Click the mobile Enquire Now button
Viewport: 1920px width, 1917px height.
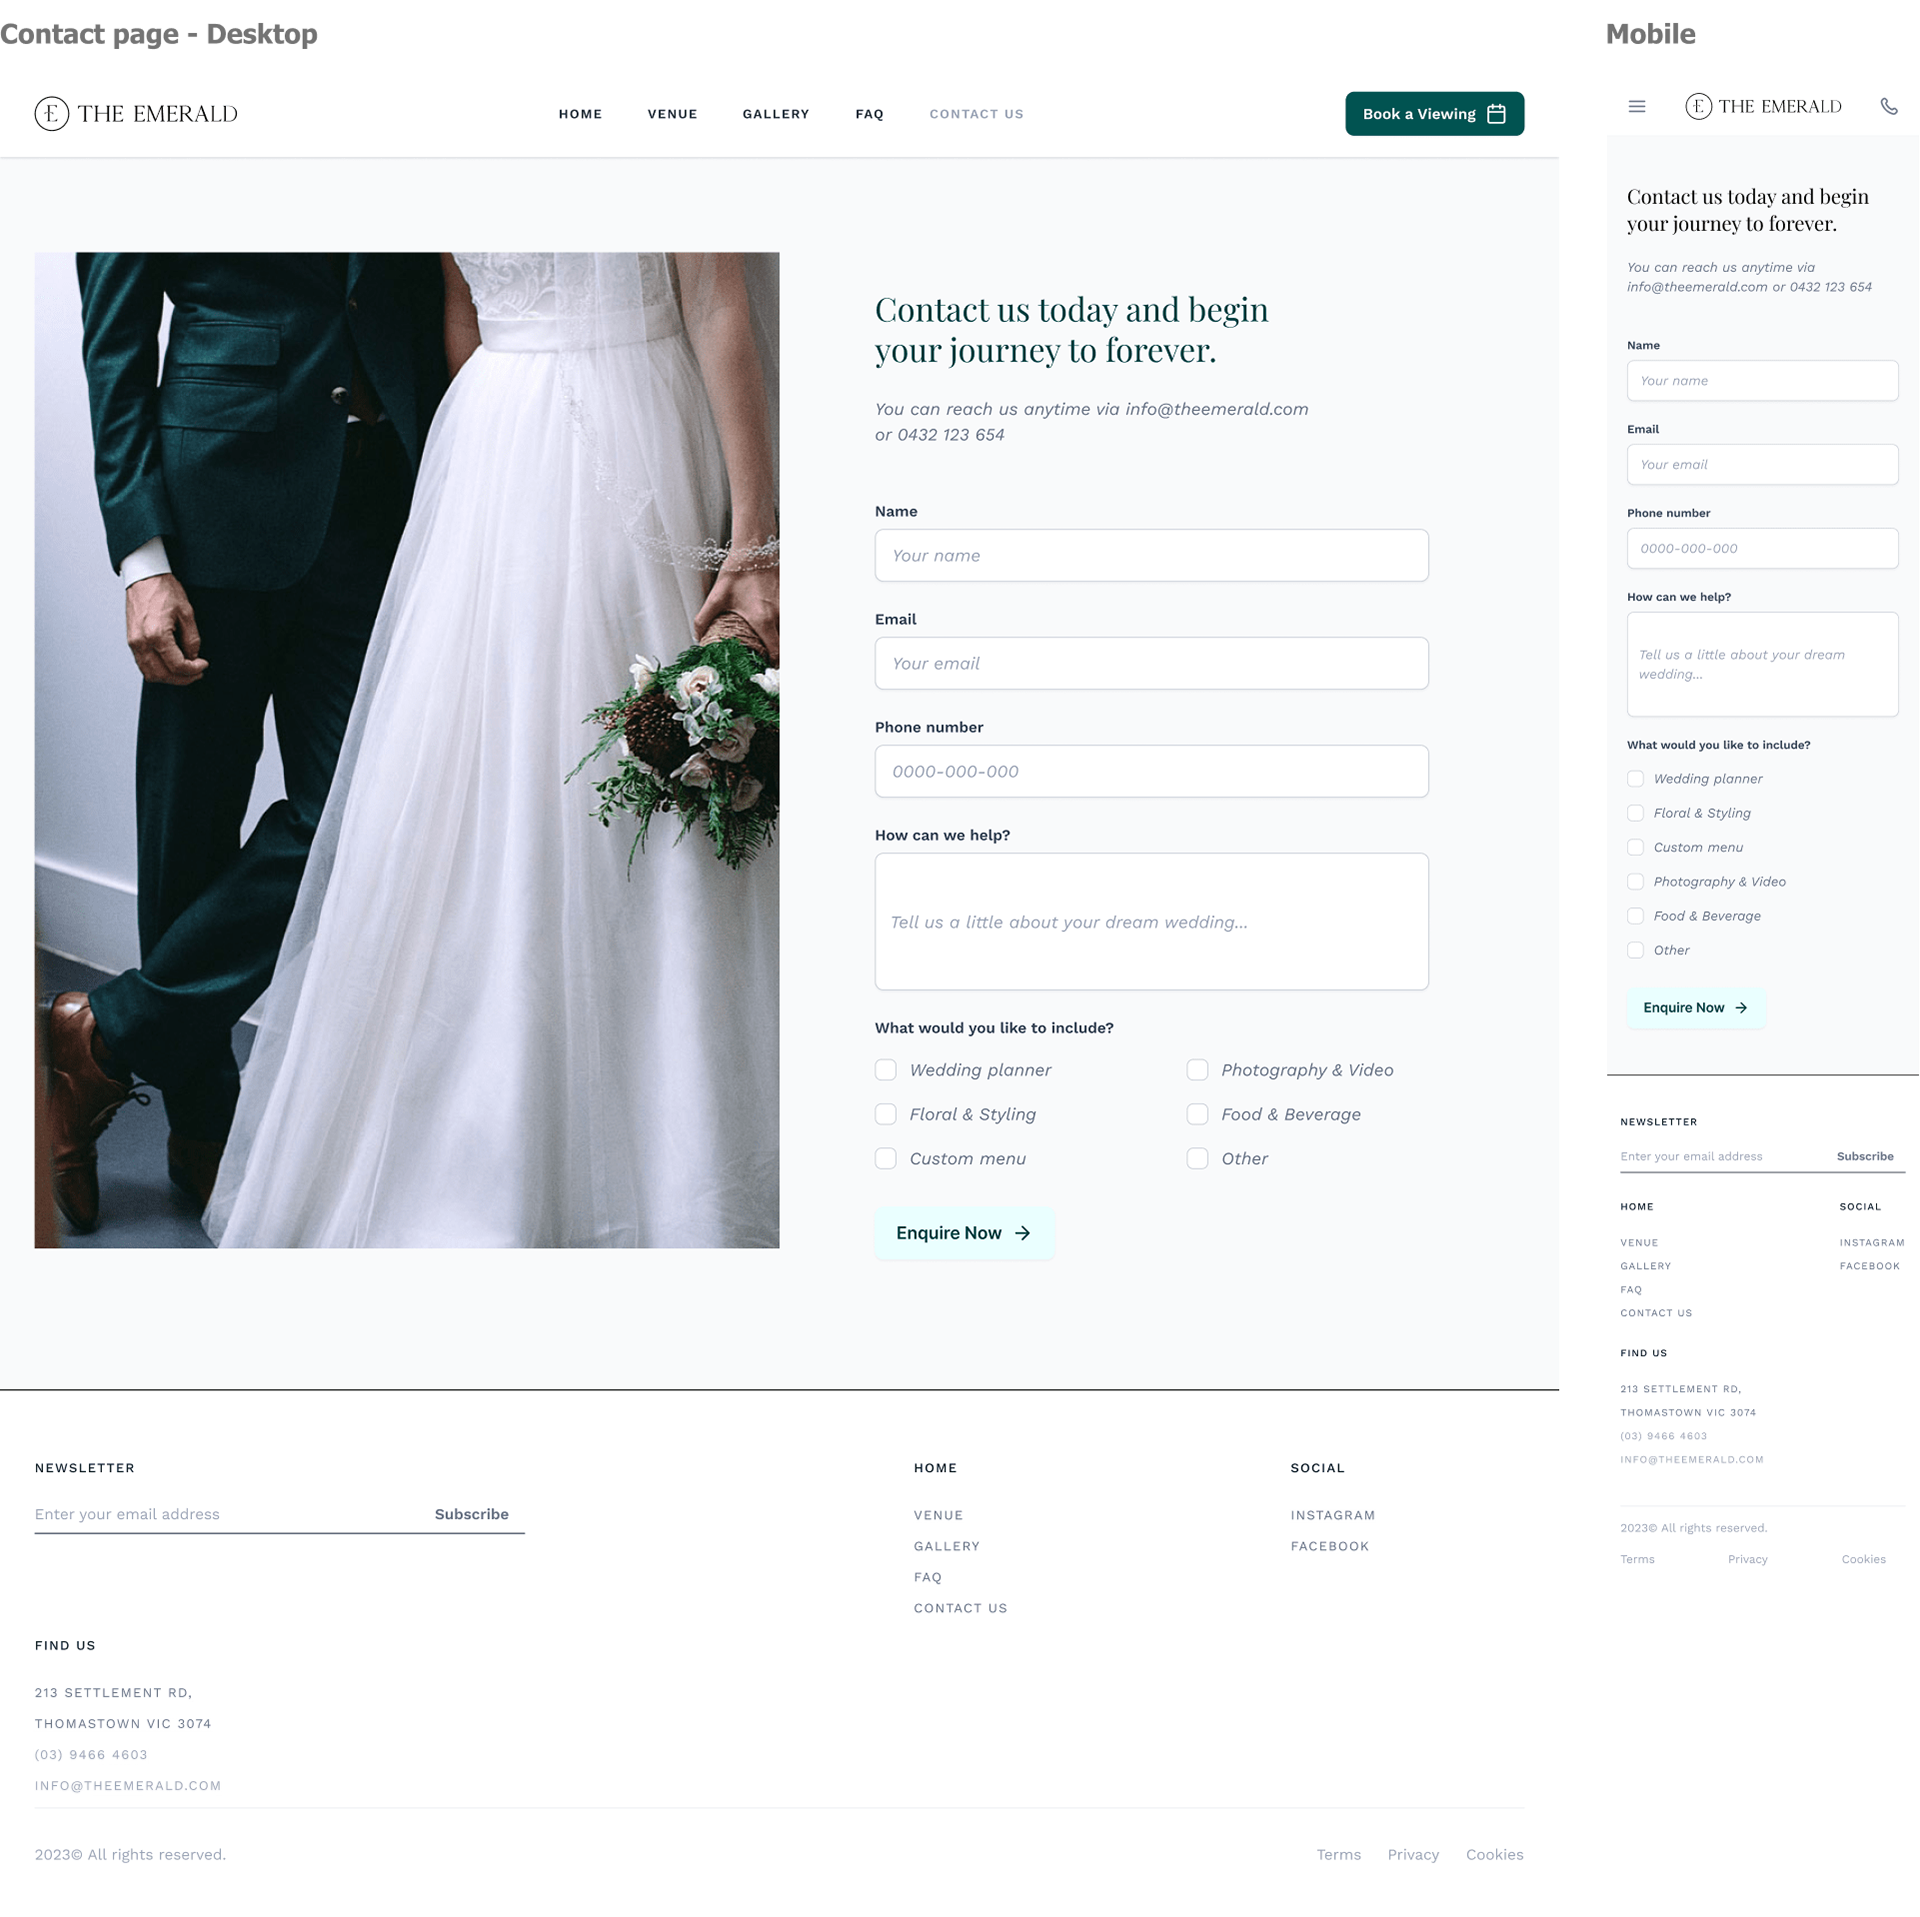pos(1696,1008)
